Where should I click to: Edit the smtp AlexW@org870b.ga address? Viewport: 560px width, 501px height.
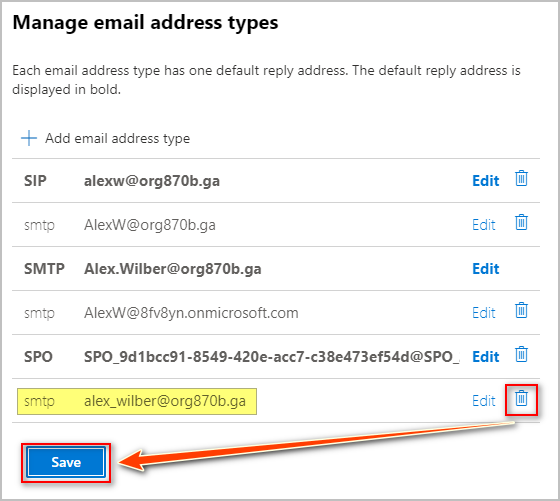(x=484, y=225)
